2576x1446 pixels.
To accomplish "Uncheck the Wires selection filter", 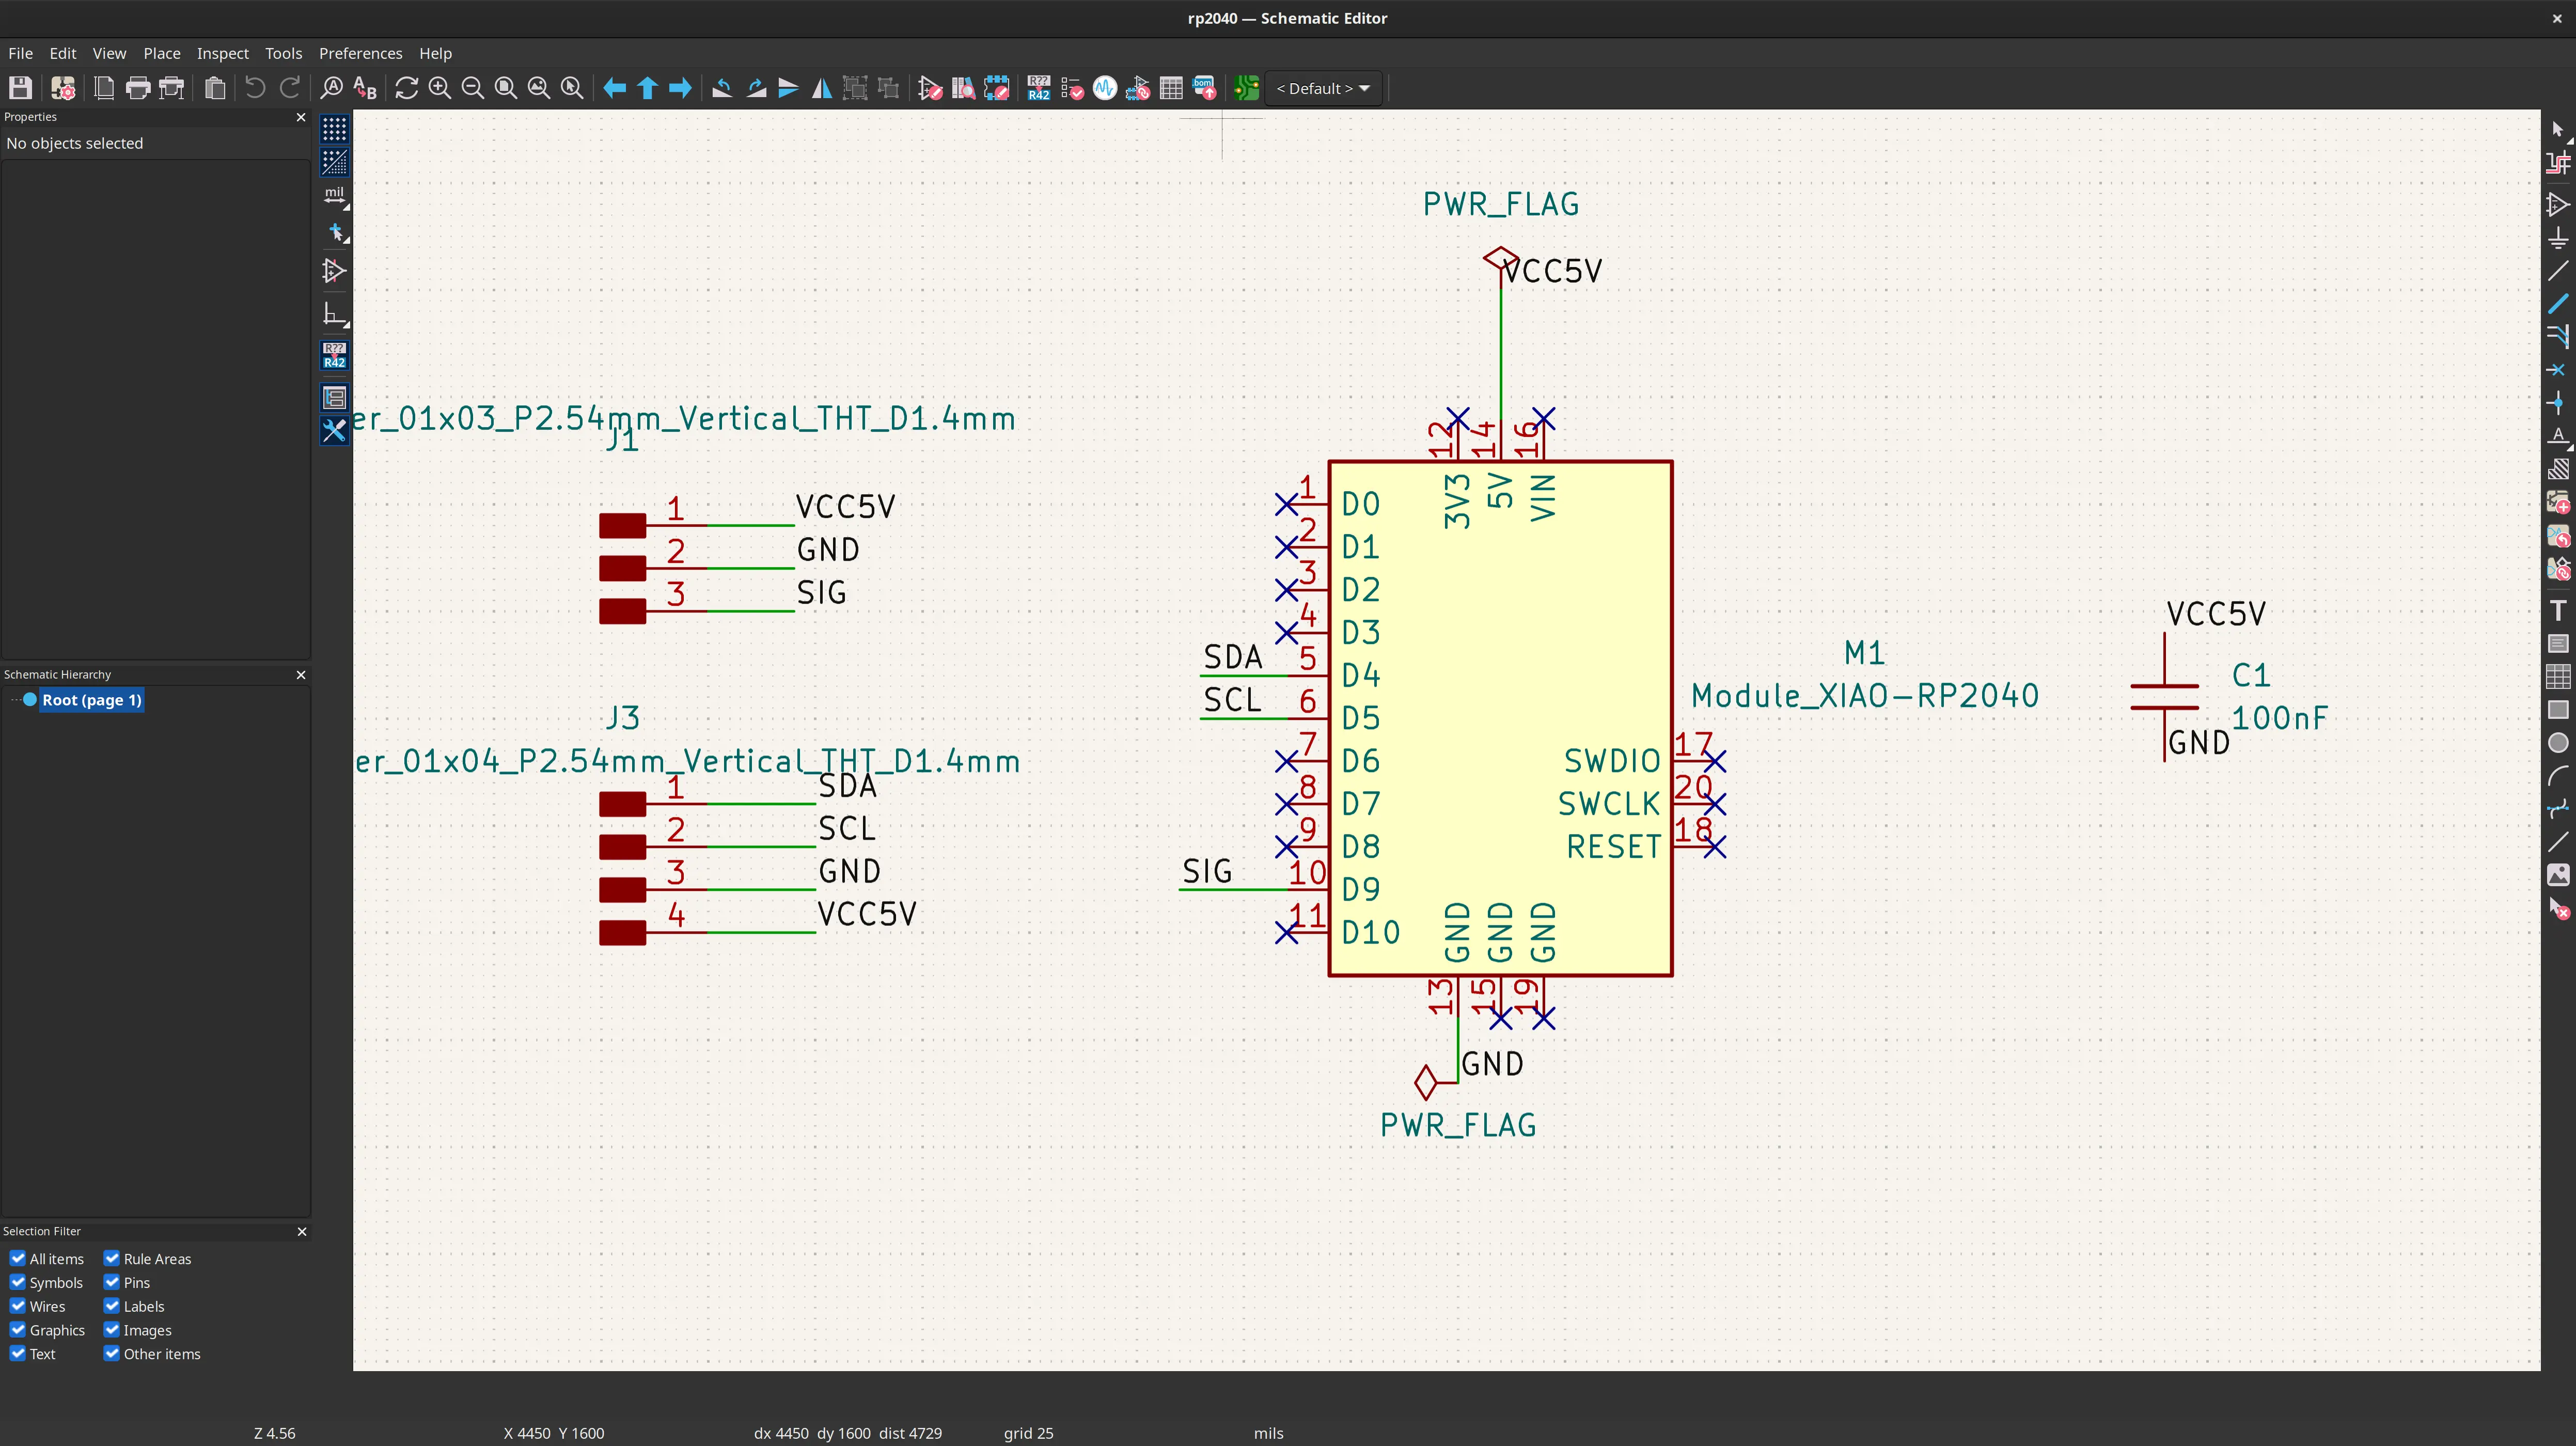I will click(x=18, y=1306).
